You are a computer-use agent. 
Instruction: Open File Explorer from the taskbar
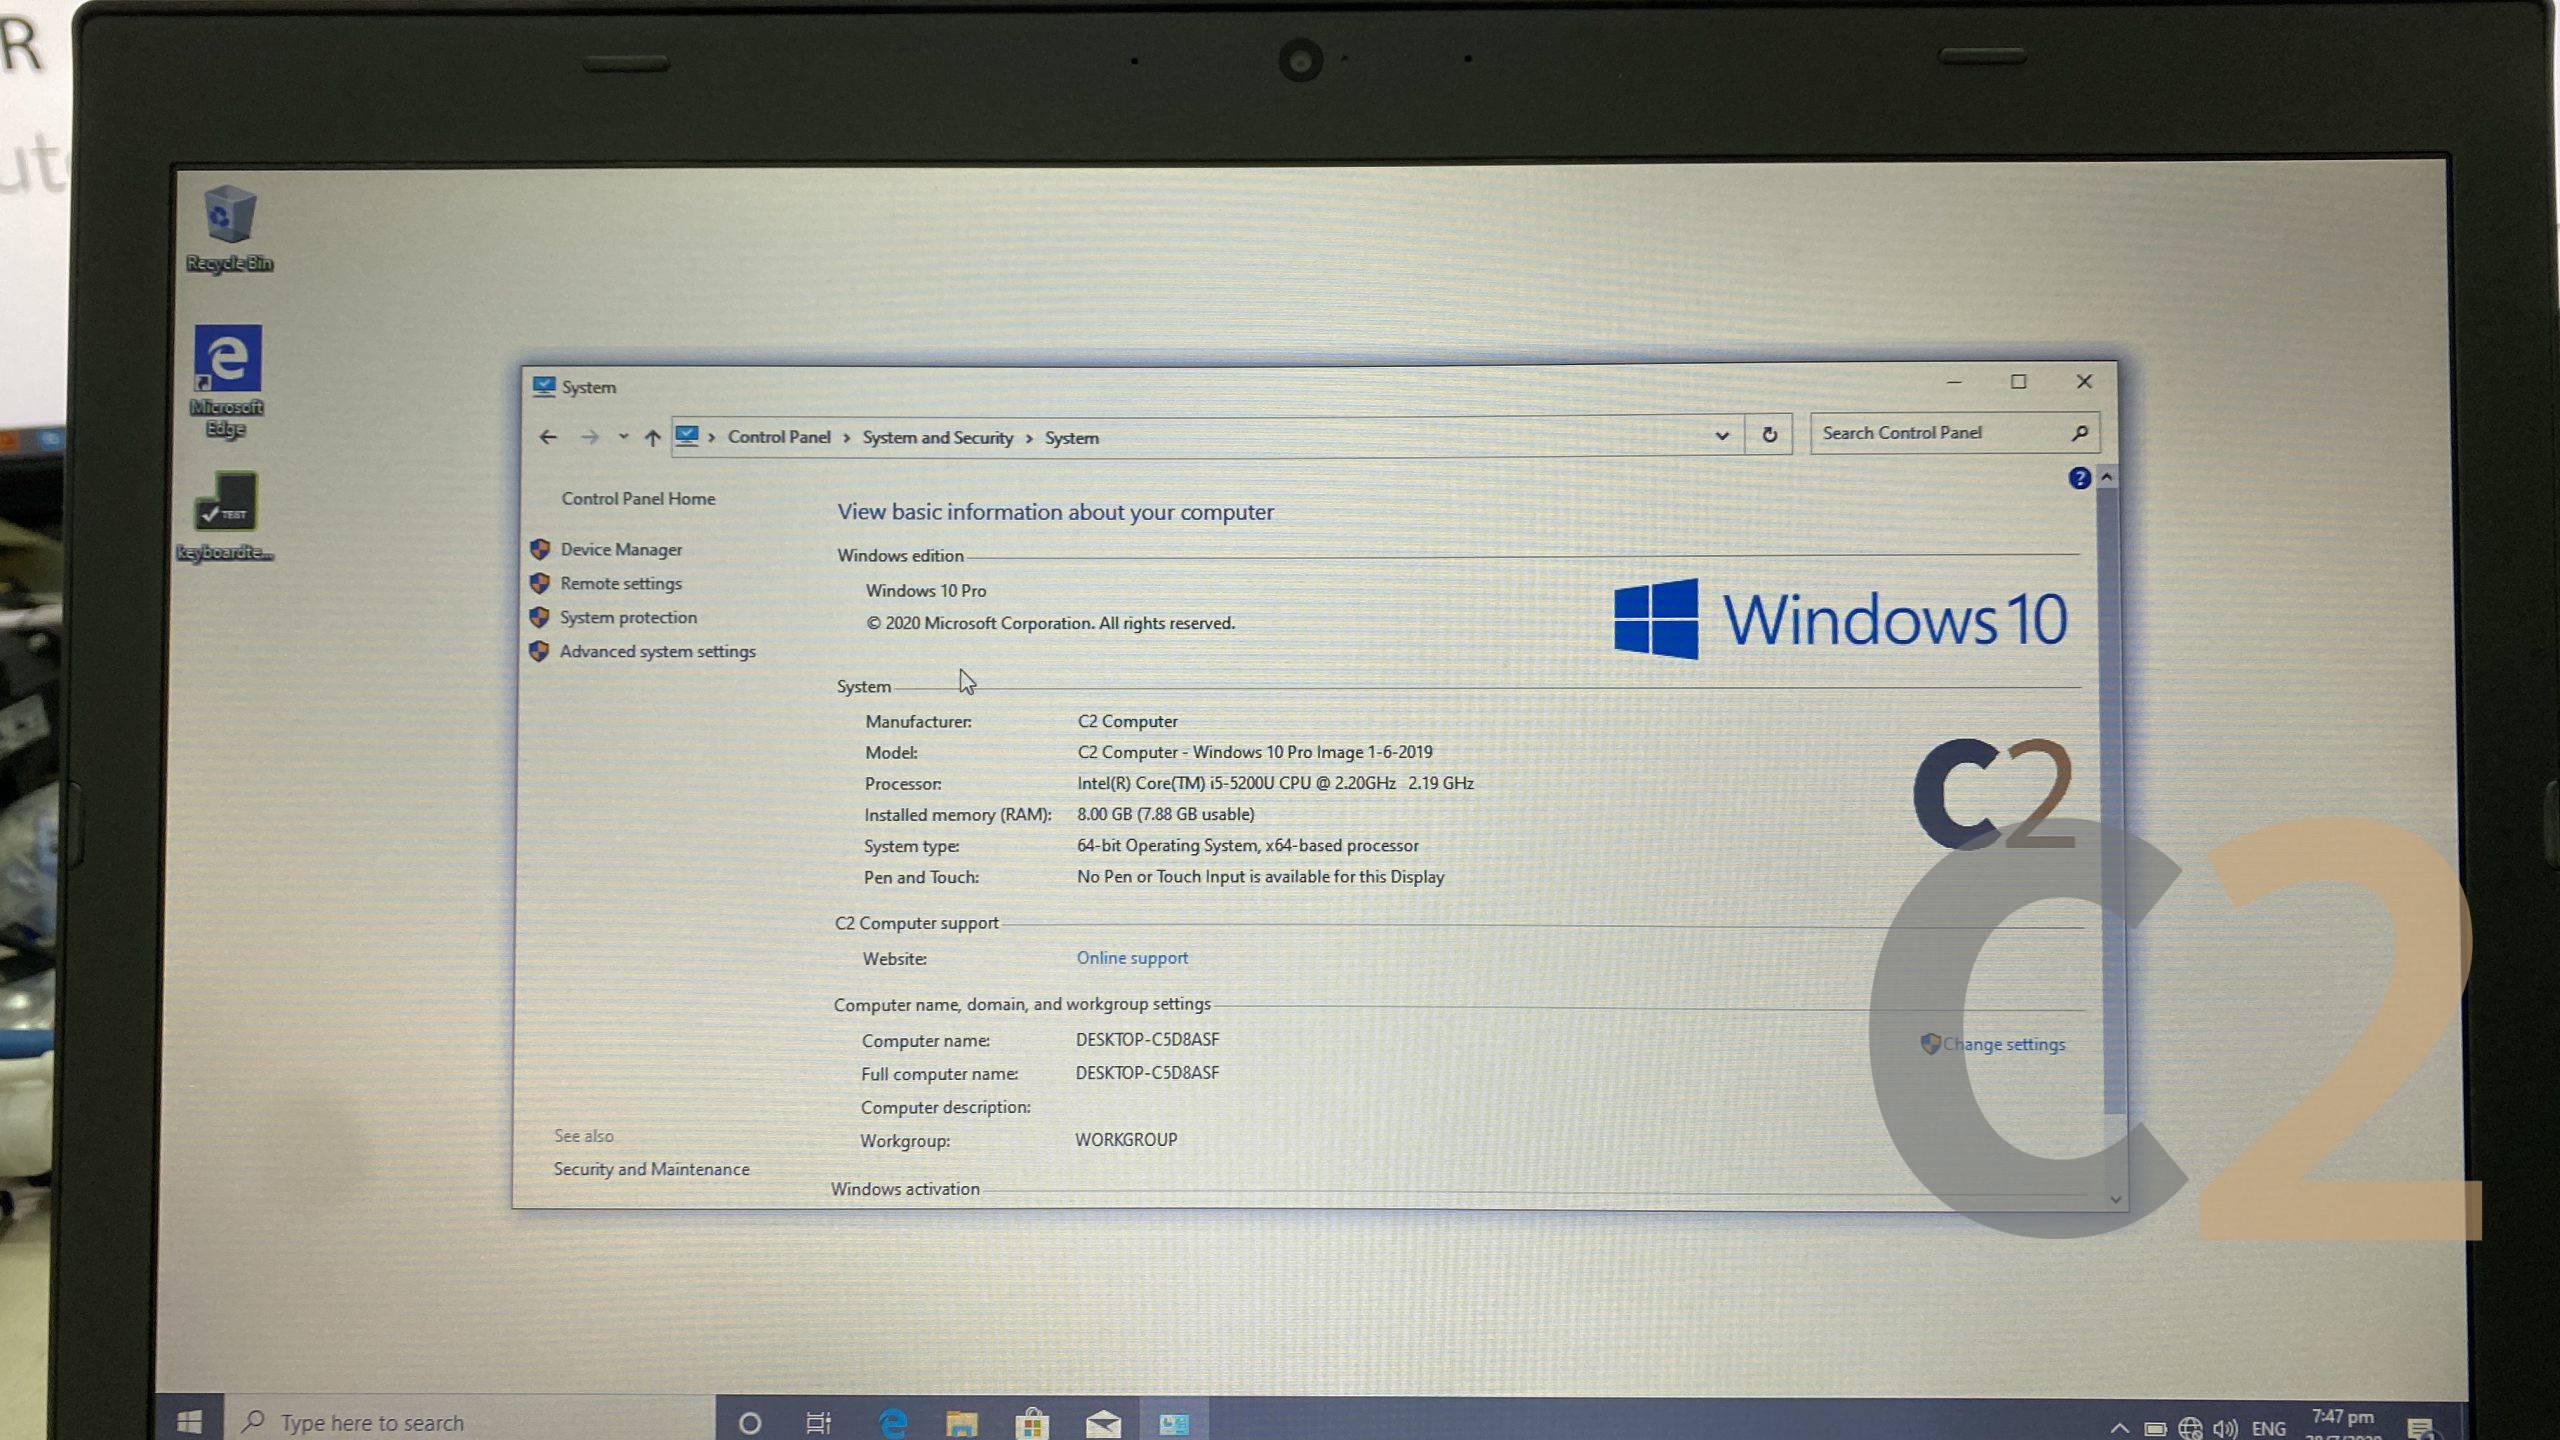click(x=961, y=1422)
